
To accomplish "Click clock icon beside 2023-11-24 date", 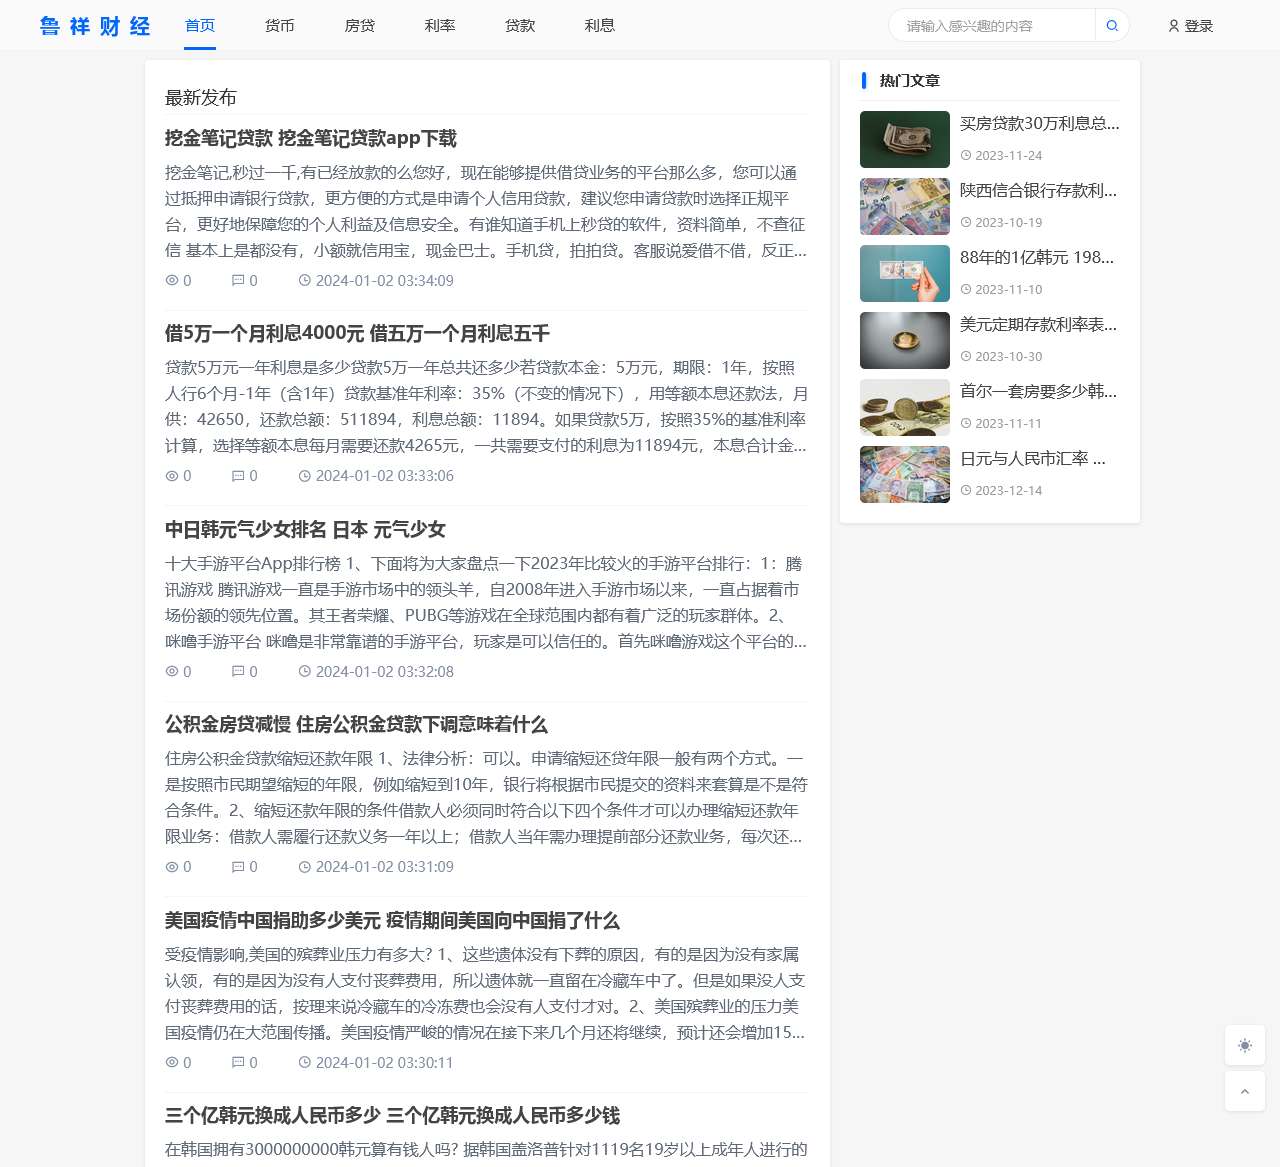I will point(966,156).
